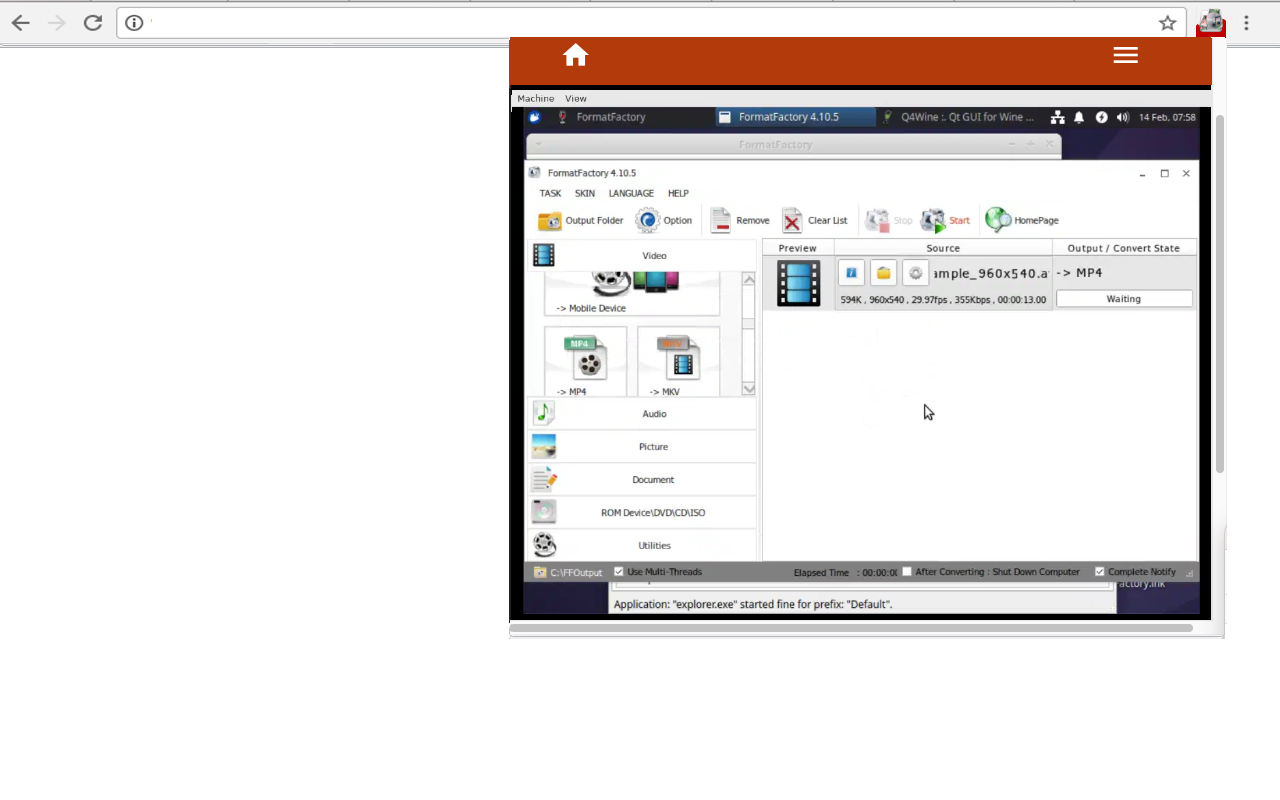Start the conversion with the Start icon

[946, 220]
